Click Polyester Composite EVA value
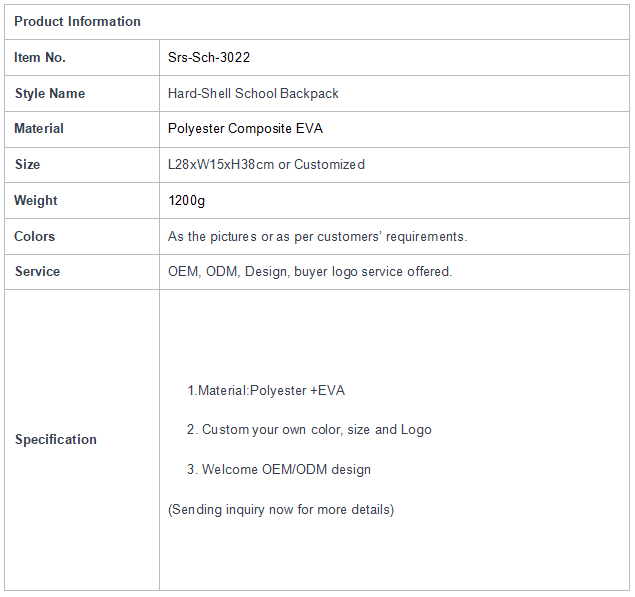This screenshot has width=635, height=597. point(245,129)
